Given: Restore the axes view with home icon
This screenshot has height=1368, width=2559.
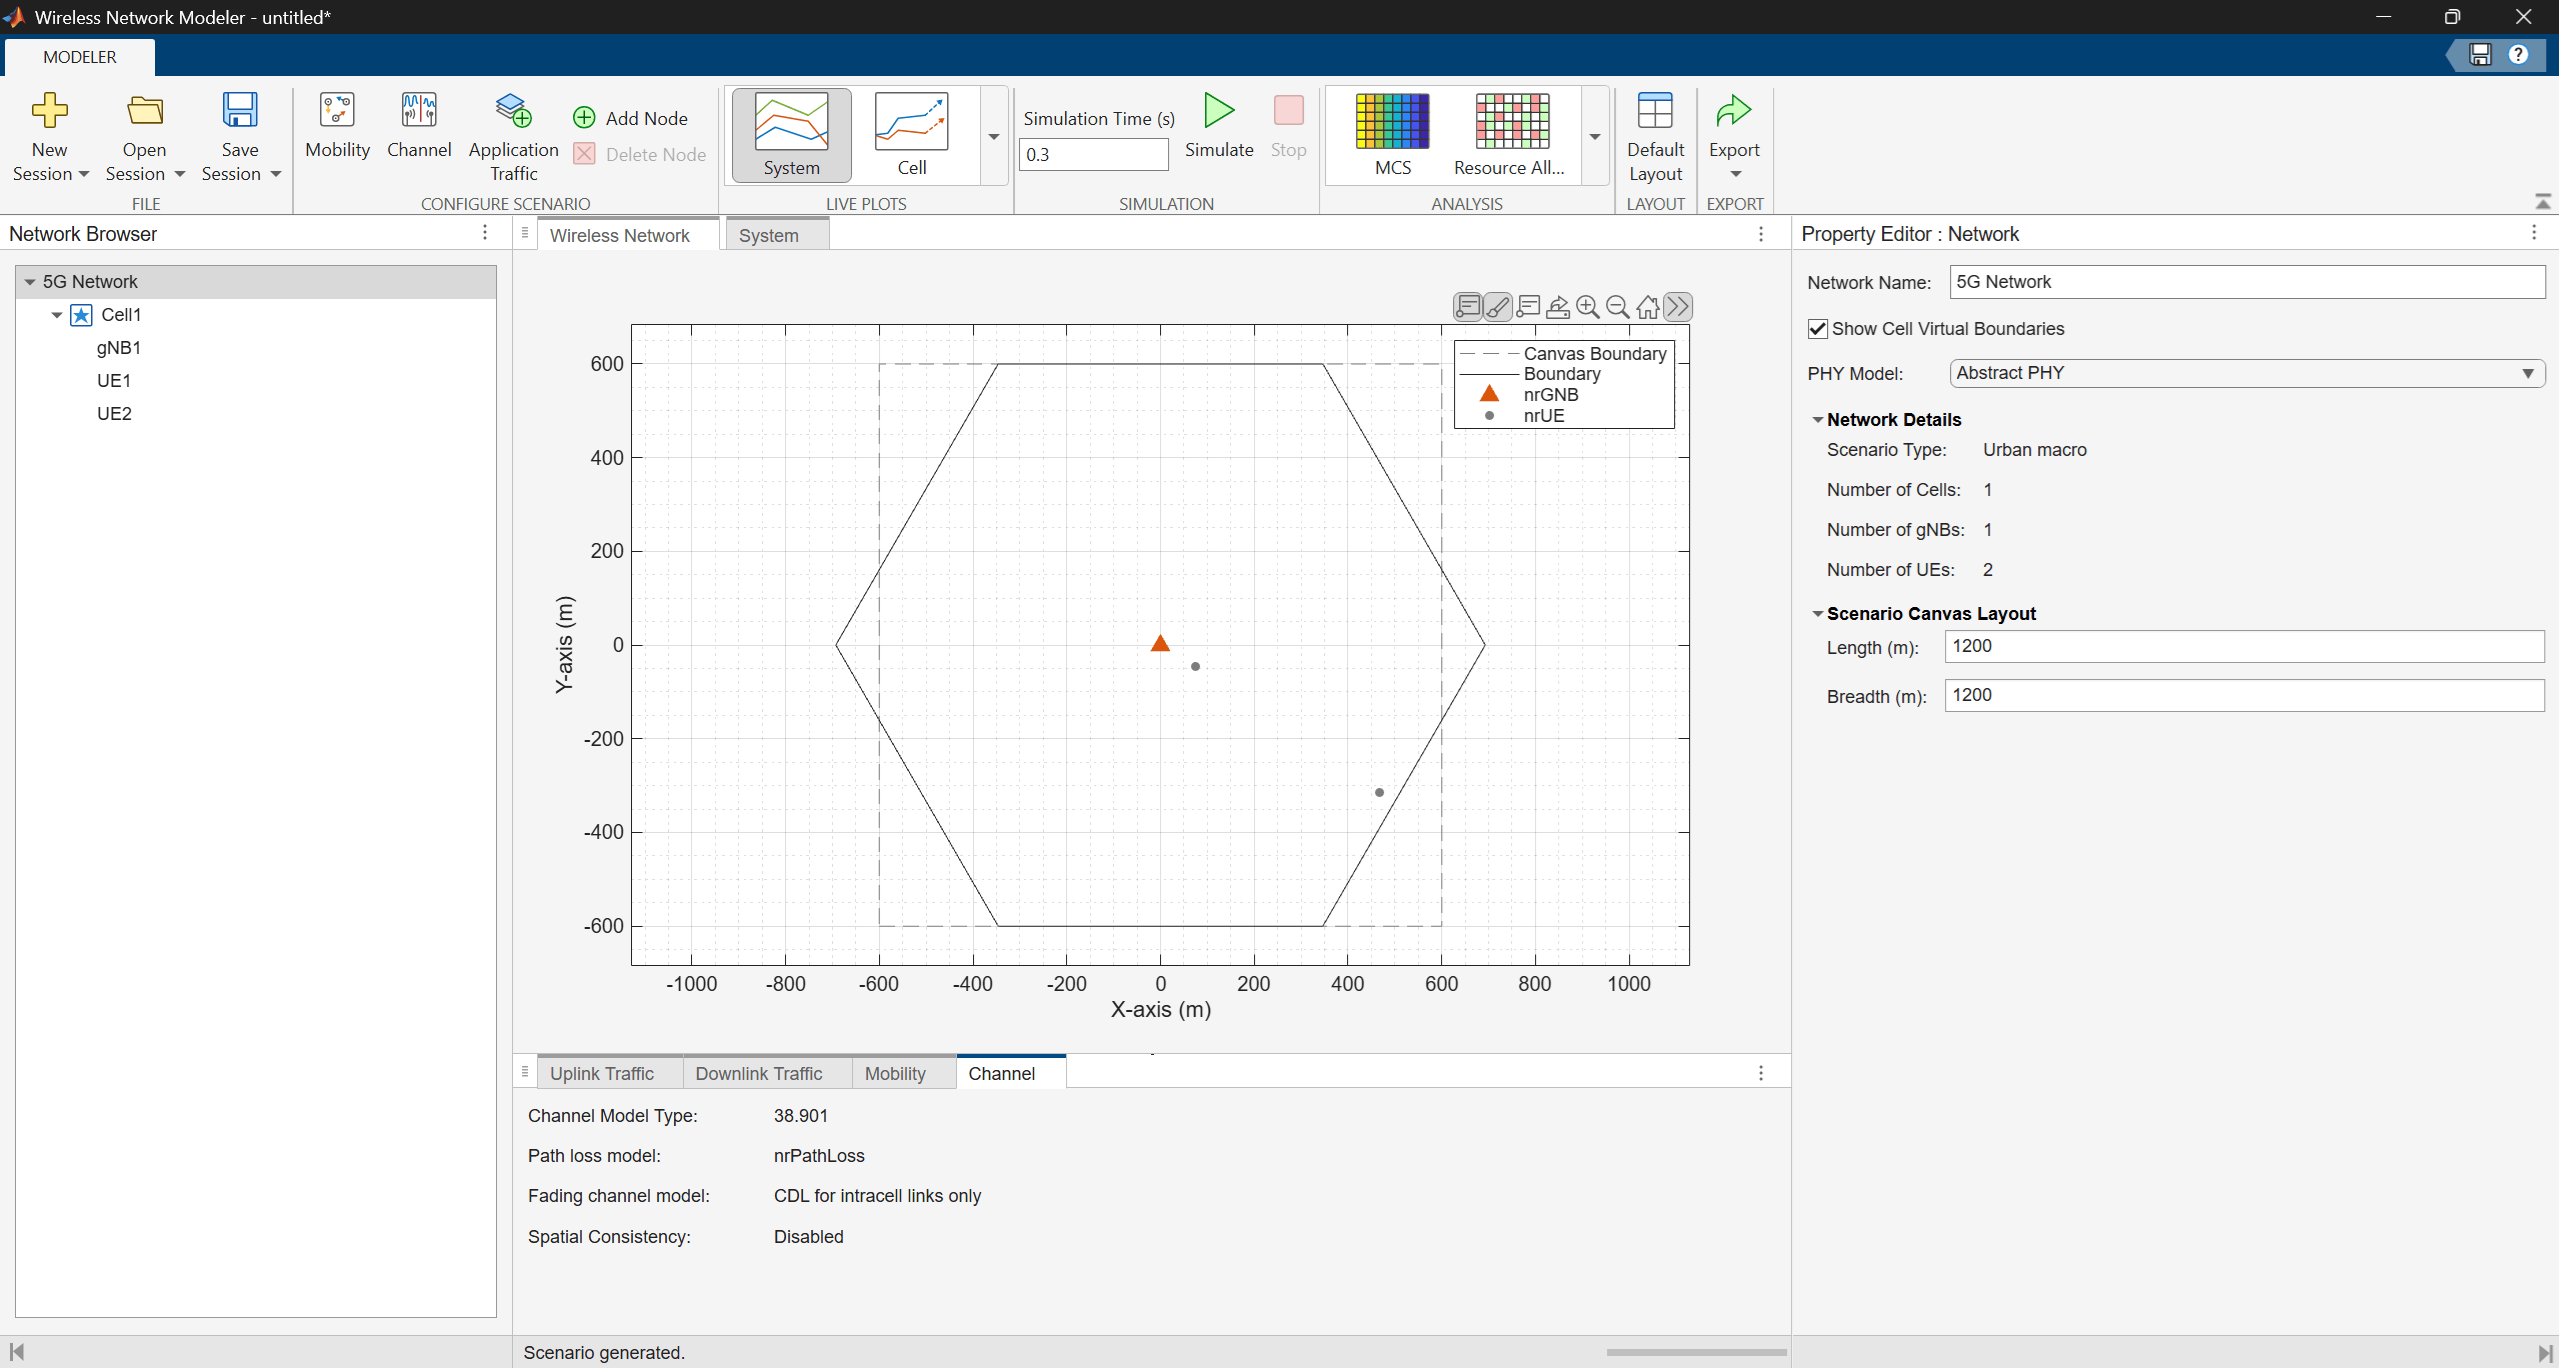Looking at the screenshot, I should 1647,307.
